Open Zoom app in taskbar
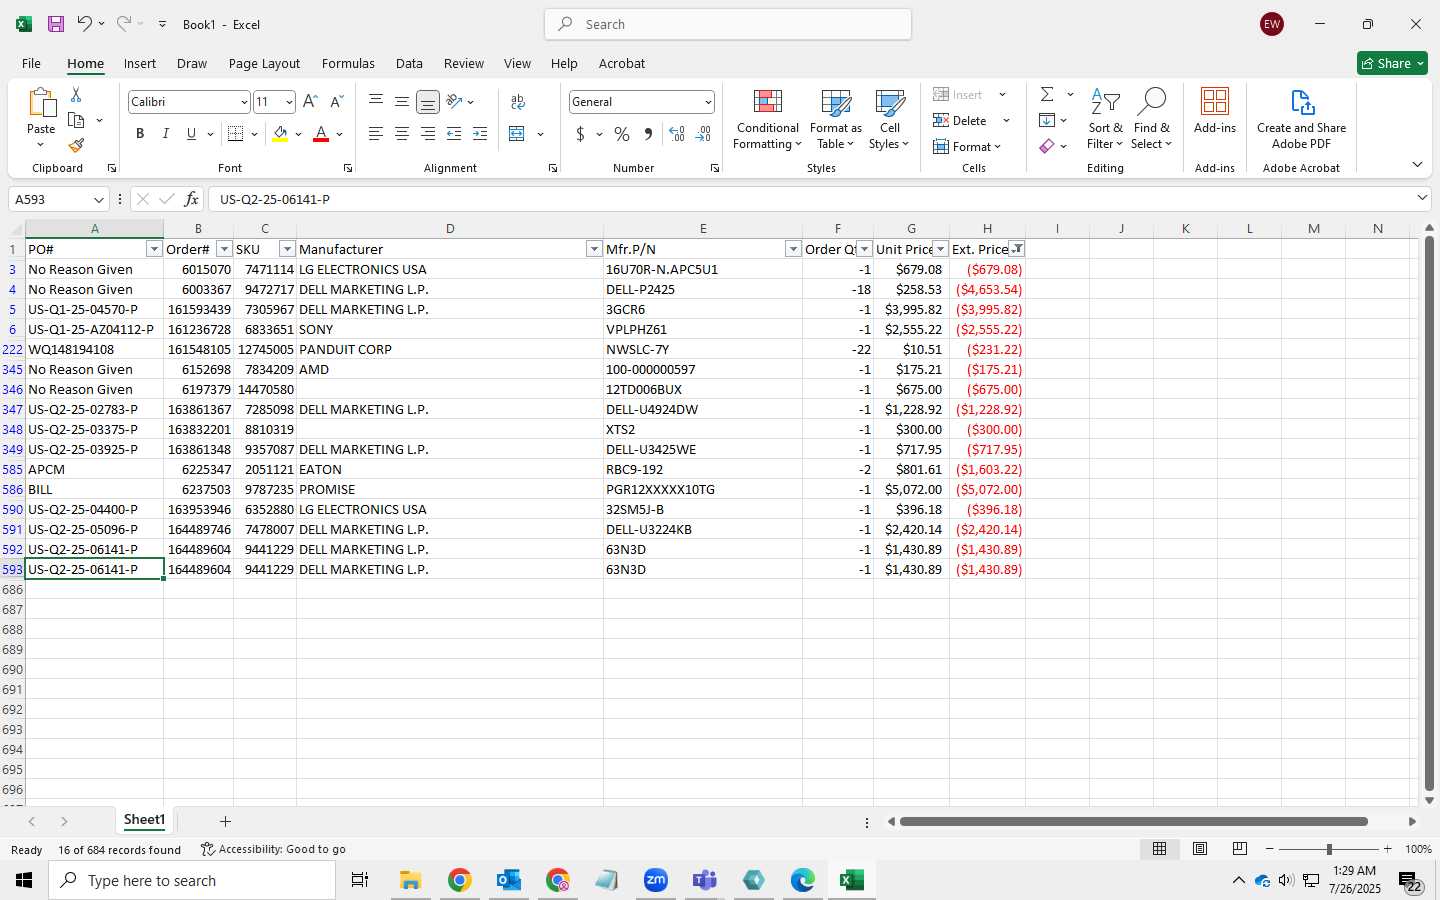The image size is (1440, 900). point(655,880)
